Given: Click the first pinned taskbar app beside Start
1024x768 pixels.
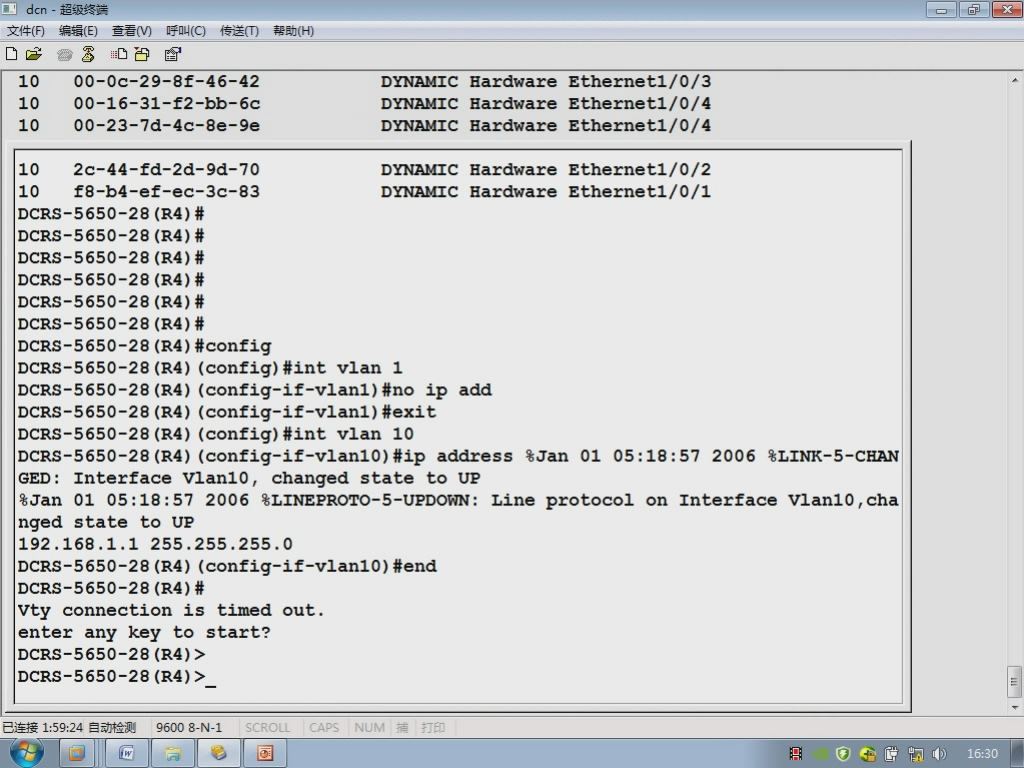Looking at the screenshot, I should click(76, 754).
